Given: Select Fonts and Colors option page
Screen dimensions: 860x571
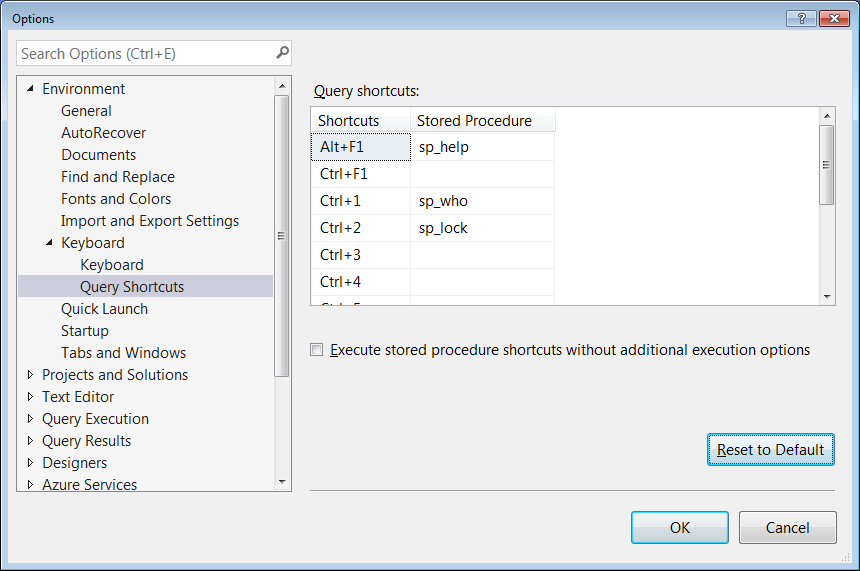Looking at the screenshot, I should 116,199.
